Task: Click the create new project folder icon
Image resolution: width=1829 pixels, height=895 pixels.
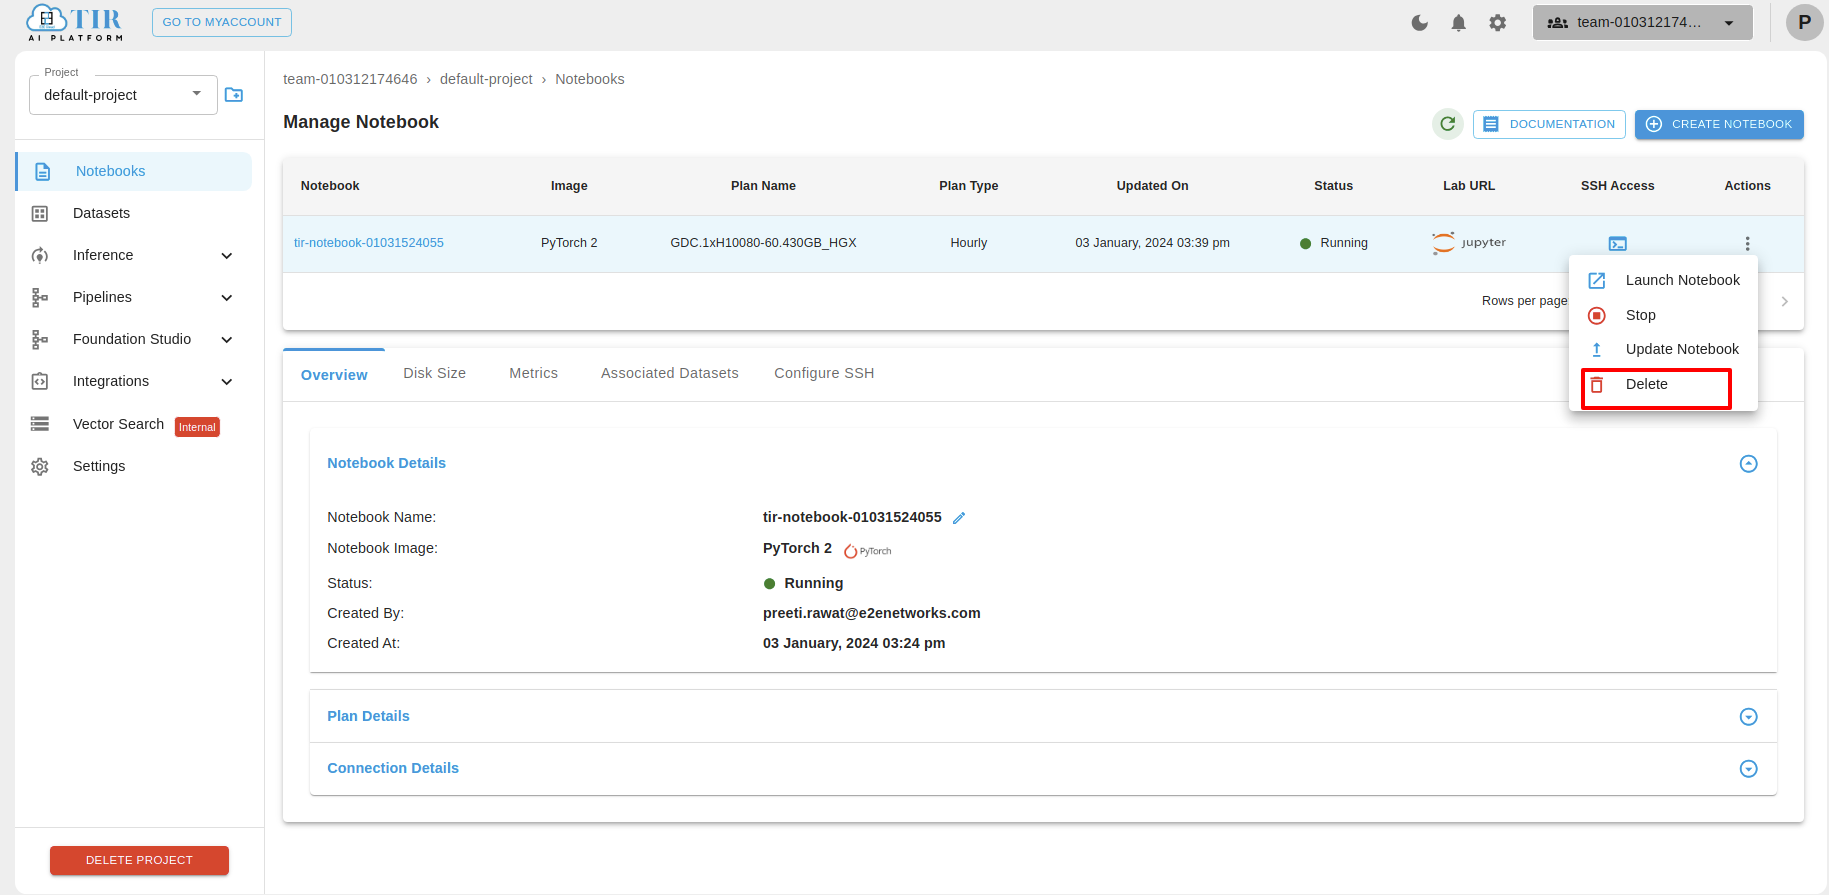Action: (234, 94)
